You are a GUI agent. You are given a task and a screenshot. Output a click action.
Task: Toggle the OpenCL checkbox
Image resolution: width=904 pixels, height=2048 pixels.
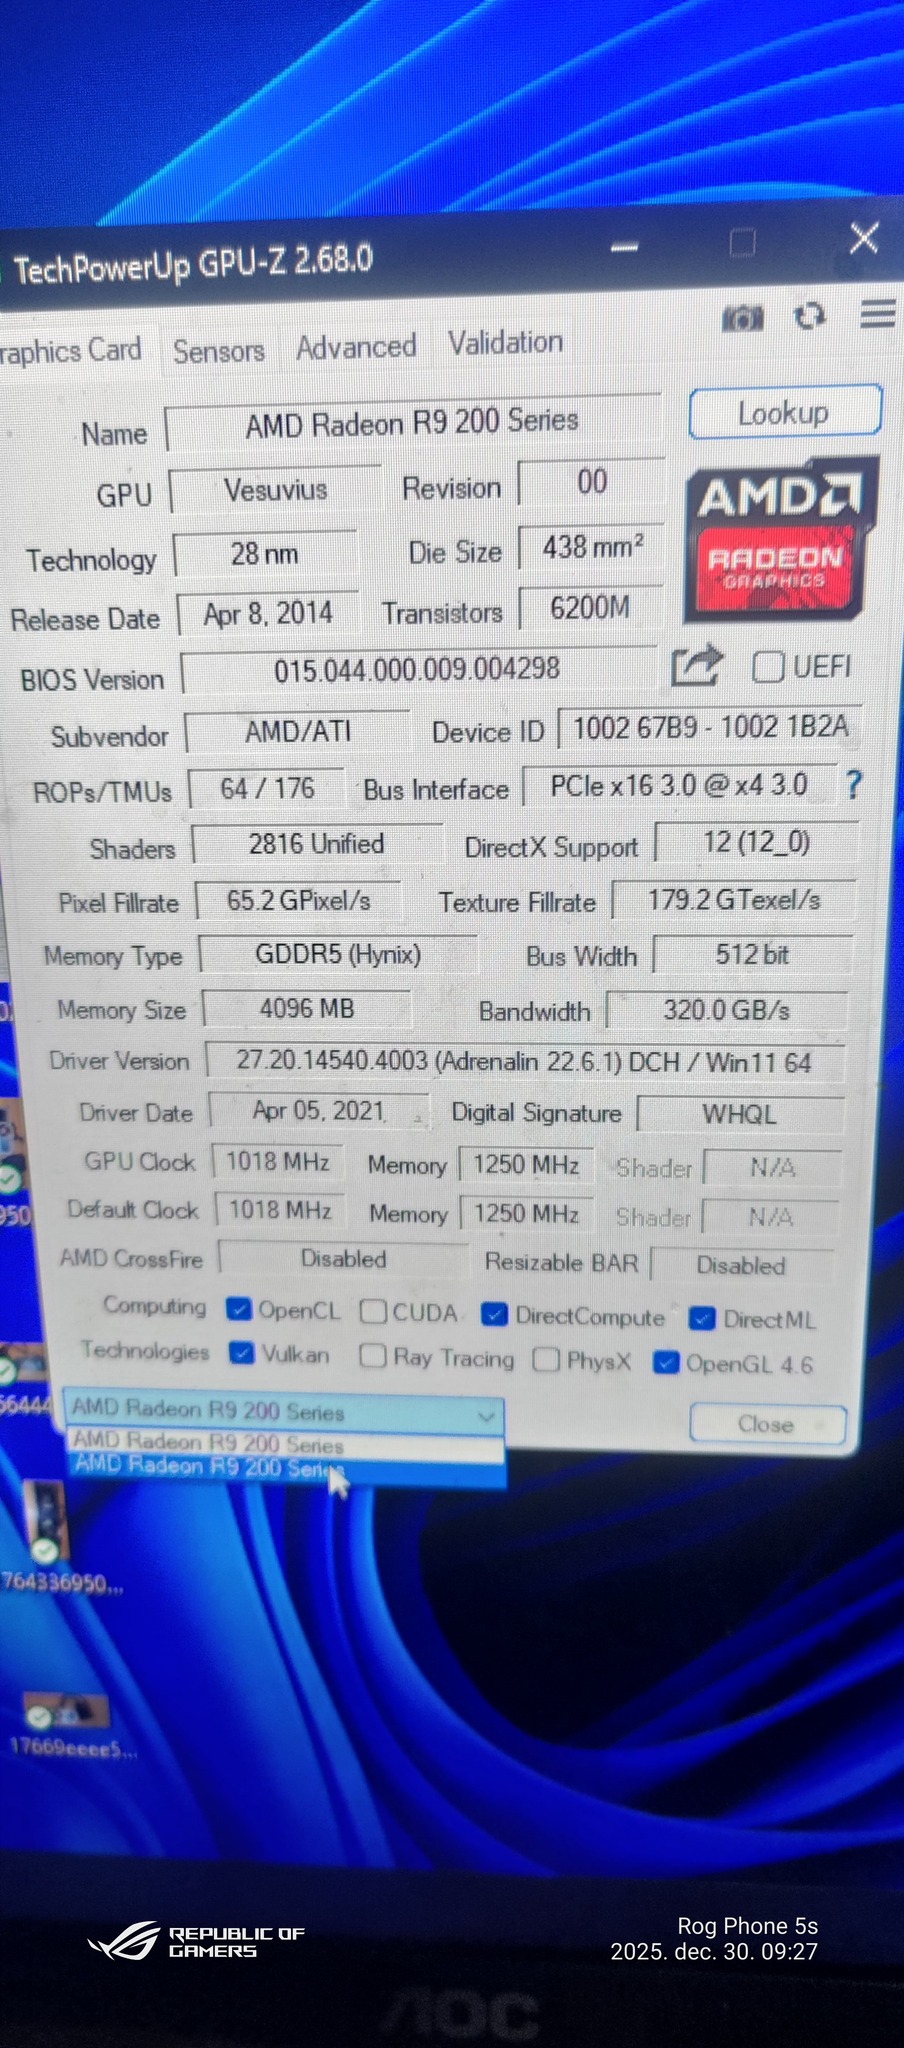(238, 1309)
